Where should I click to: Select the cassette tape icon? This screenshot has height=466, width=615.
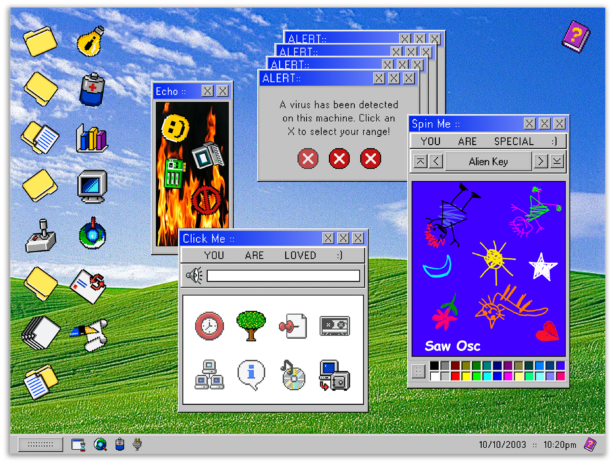[334, 326]
